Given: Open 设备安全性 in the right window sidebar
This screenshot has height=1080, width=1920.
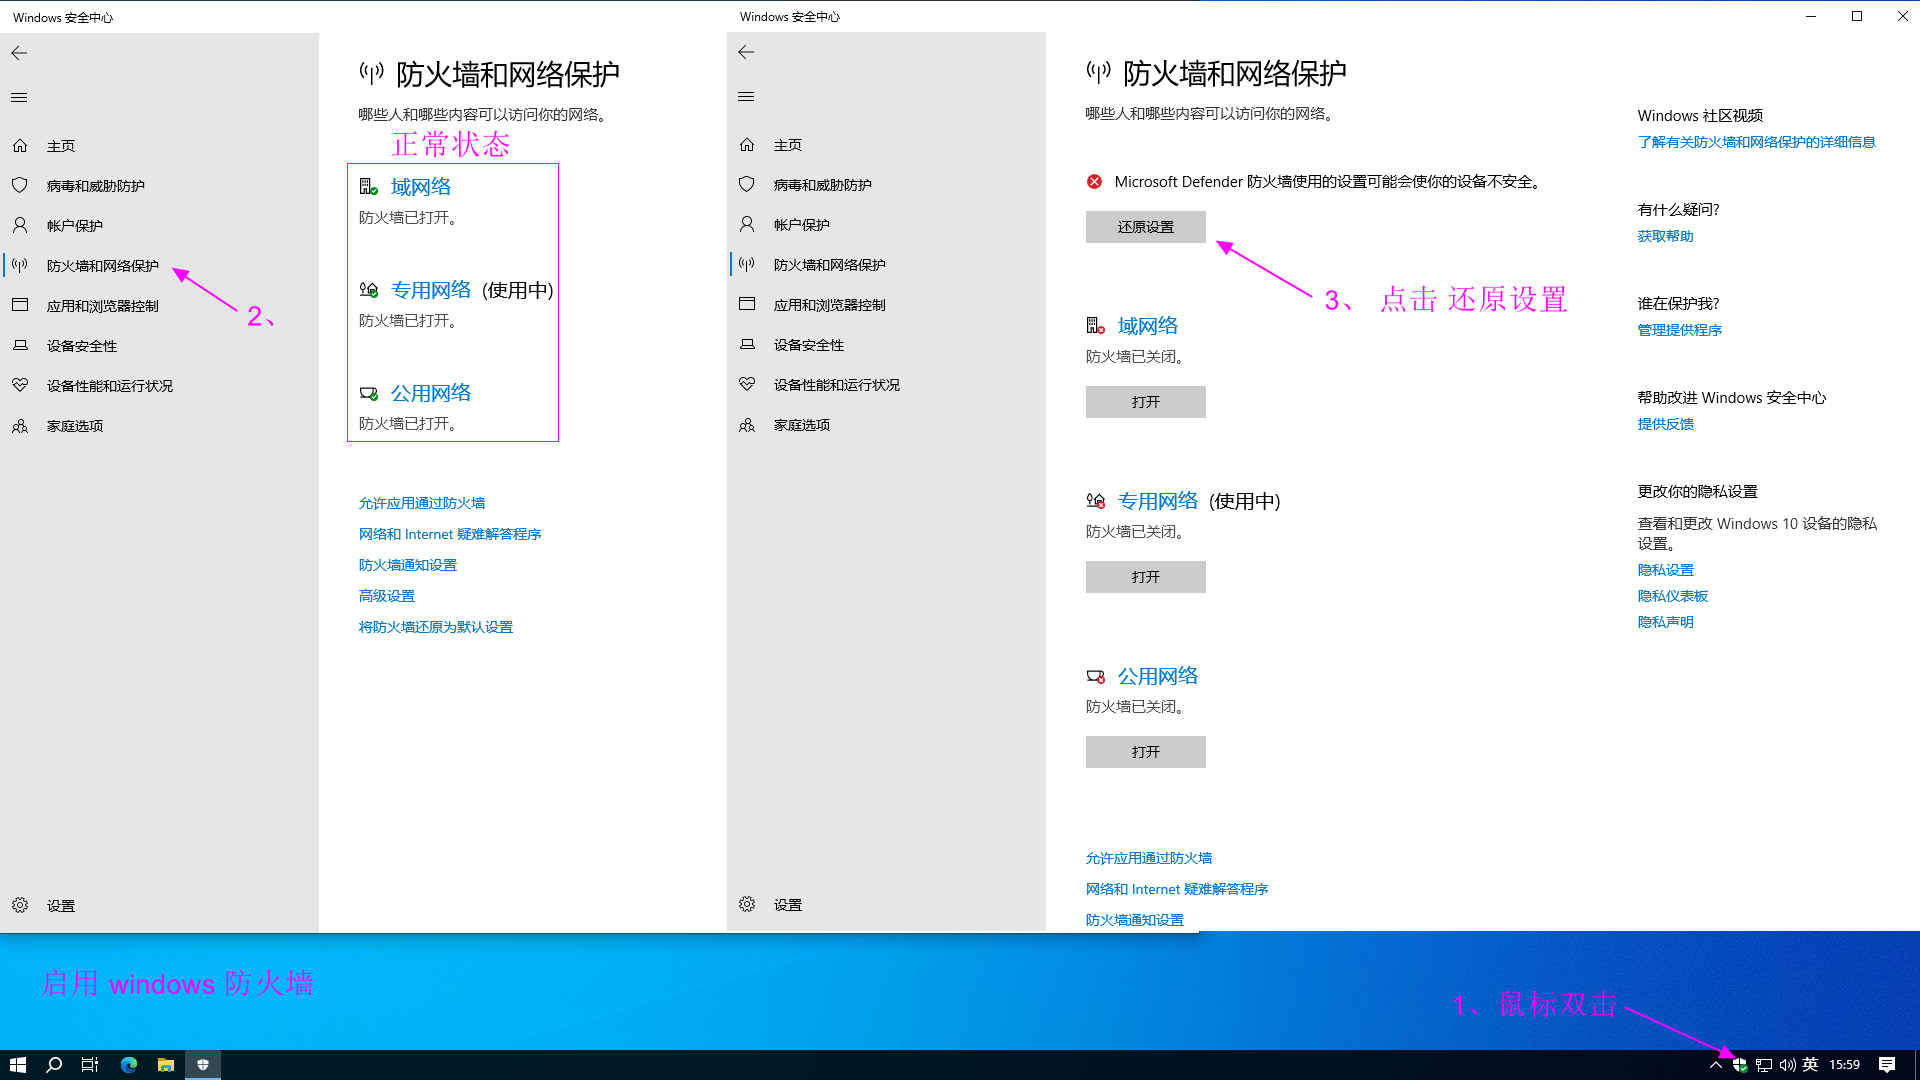Looking at the screenshot, I should (x=808, y=345).
